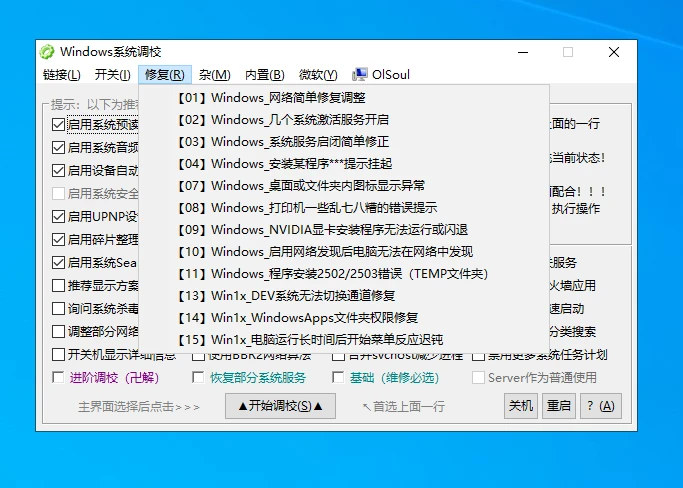Collapse the open 修复(R) menu
This screenshot has height=488, width=683.
(x=164, y=75)
